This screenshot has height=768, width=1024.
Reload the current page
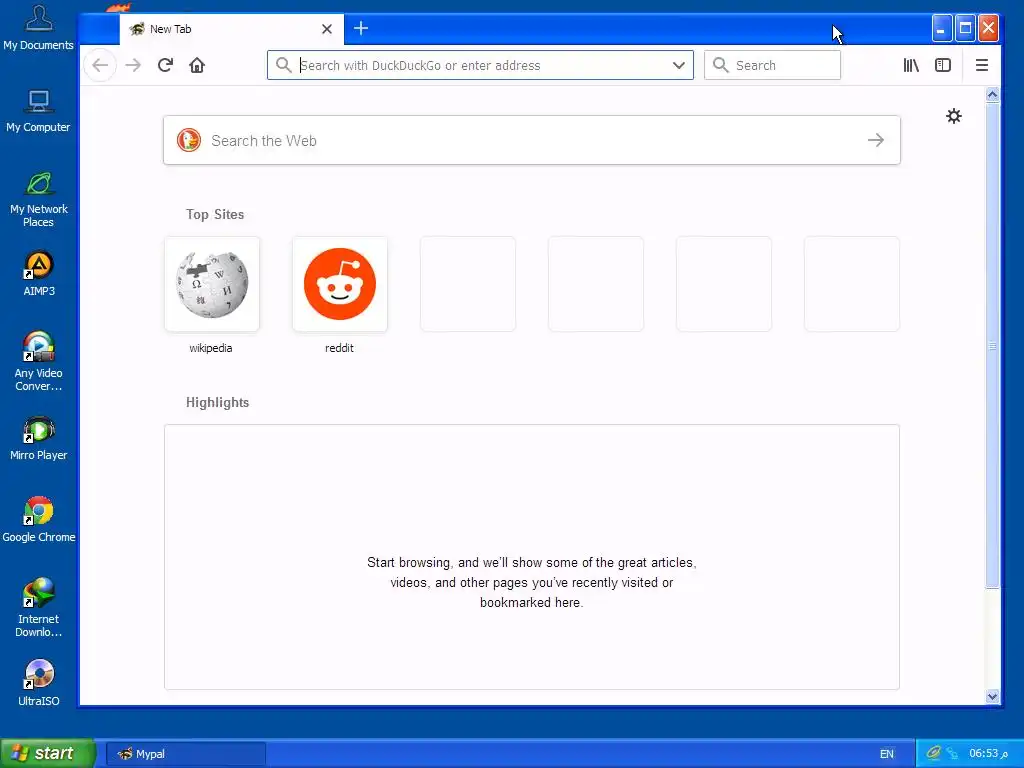click(165, 65)
